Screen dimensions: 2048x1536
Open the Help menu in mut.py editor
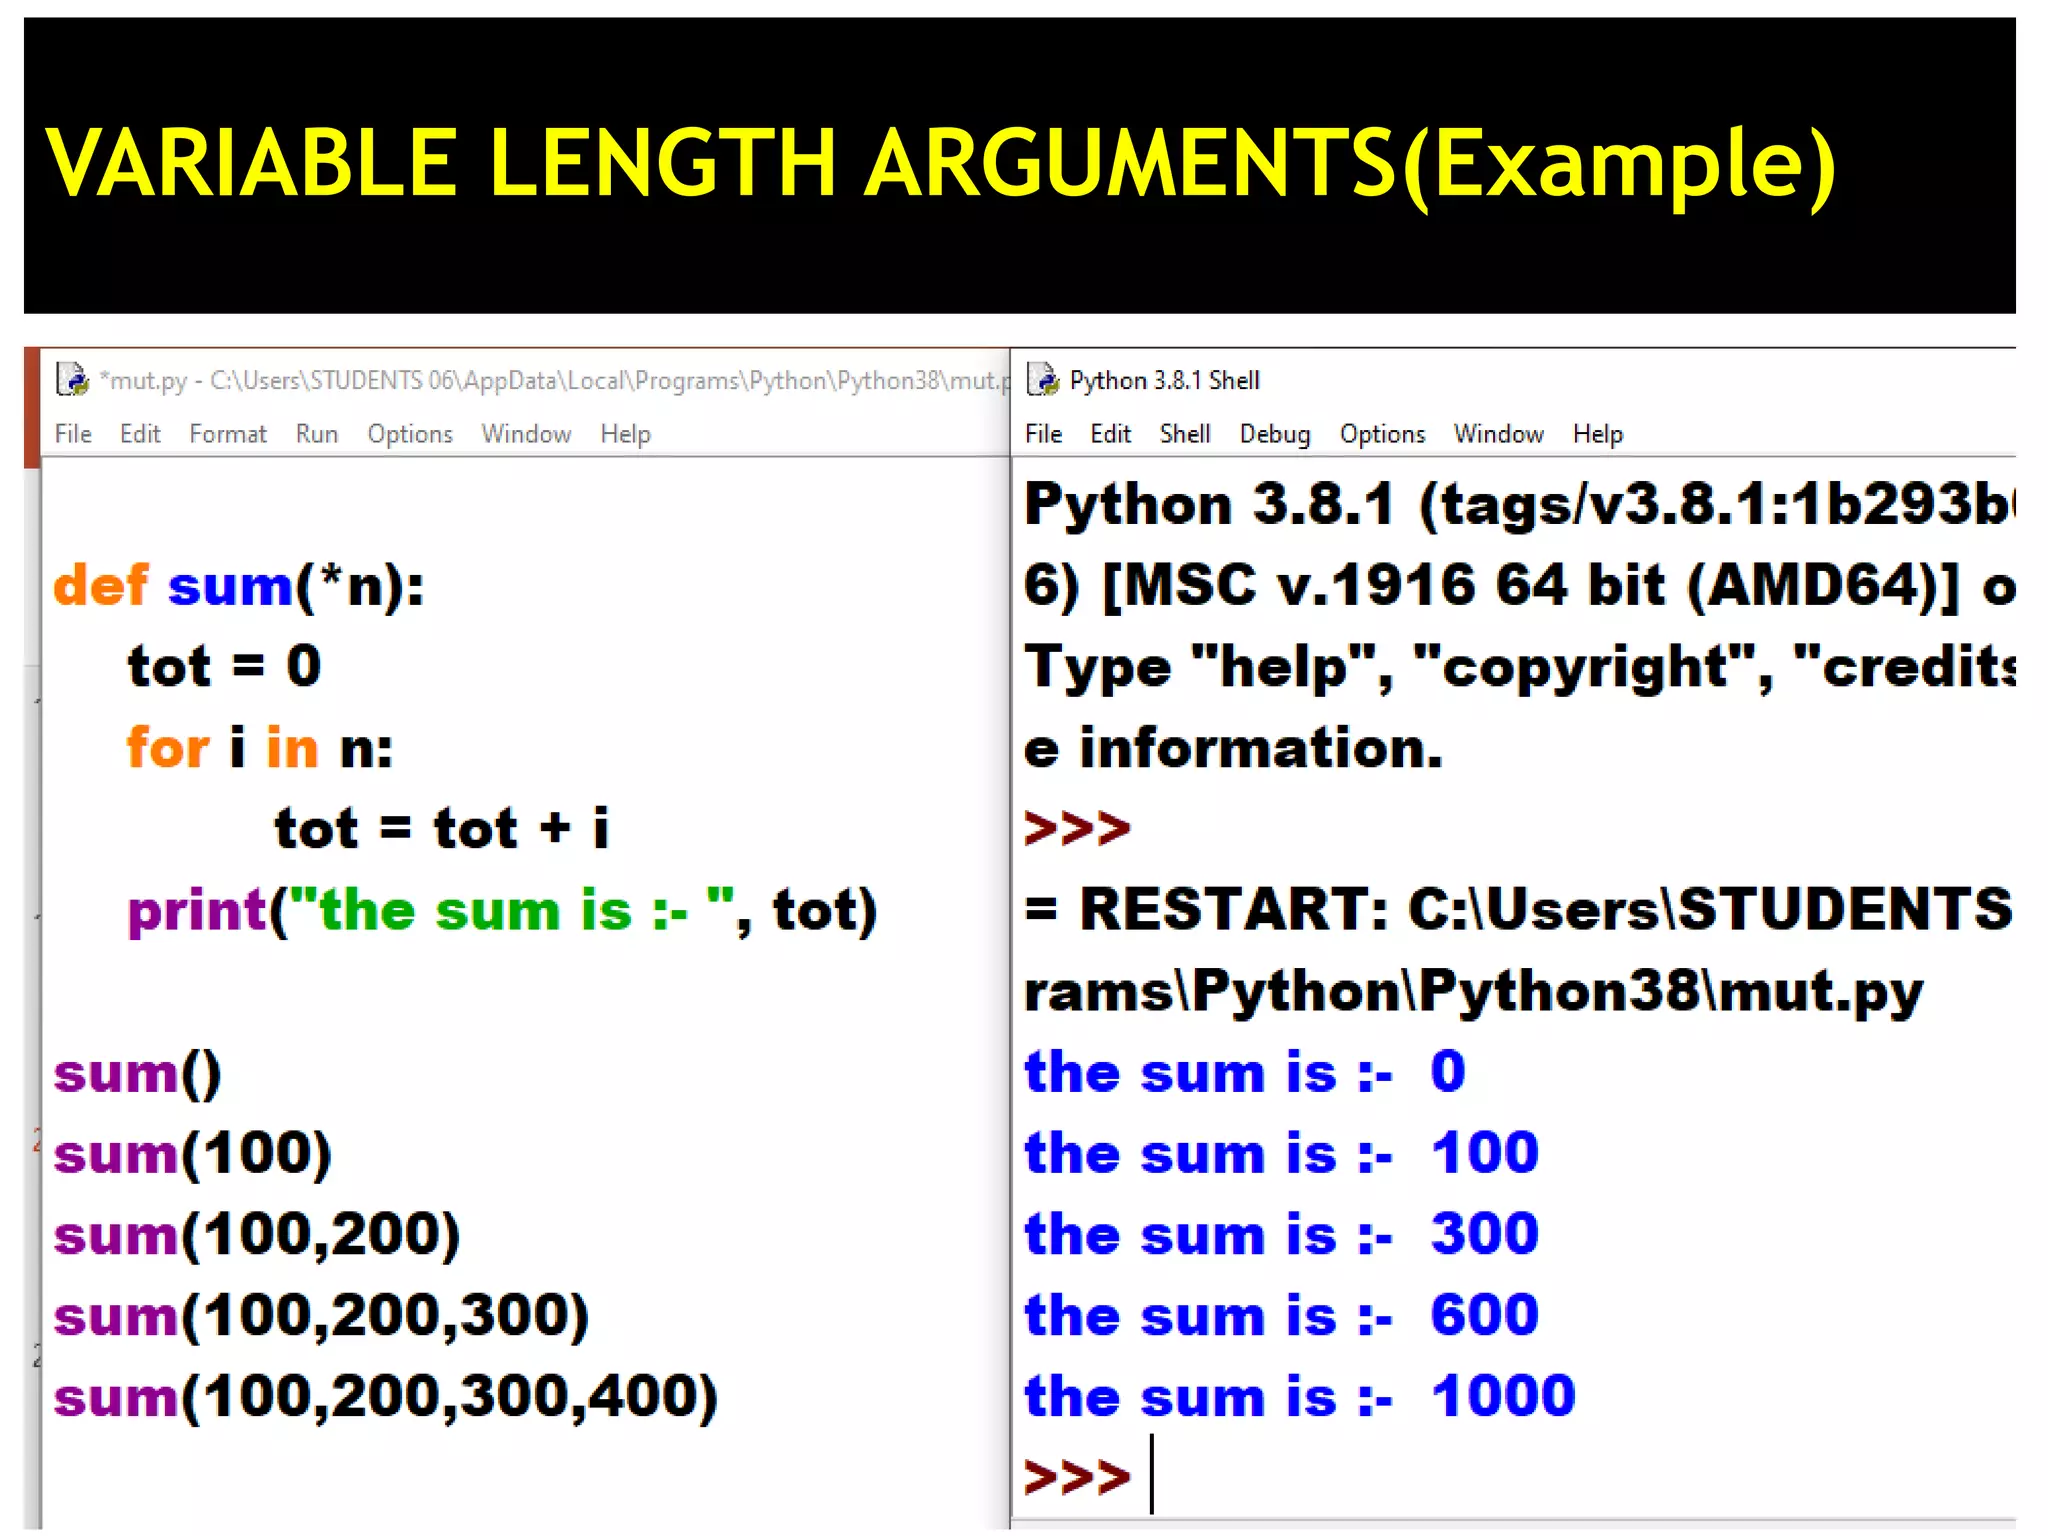625,434
